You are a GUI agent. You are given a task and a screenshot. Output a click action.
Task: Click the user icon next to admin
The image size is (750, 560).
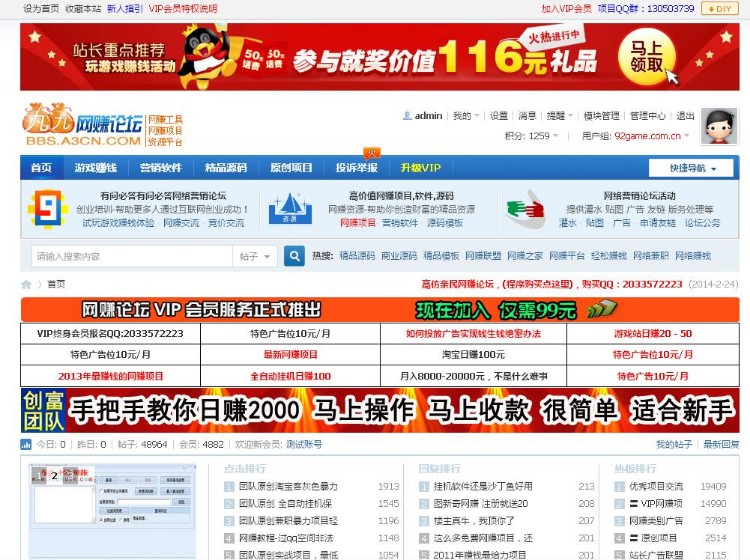(x=407, y=116)
